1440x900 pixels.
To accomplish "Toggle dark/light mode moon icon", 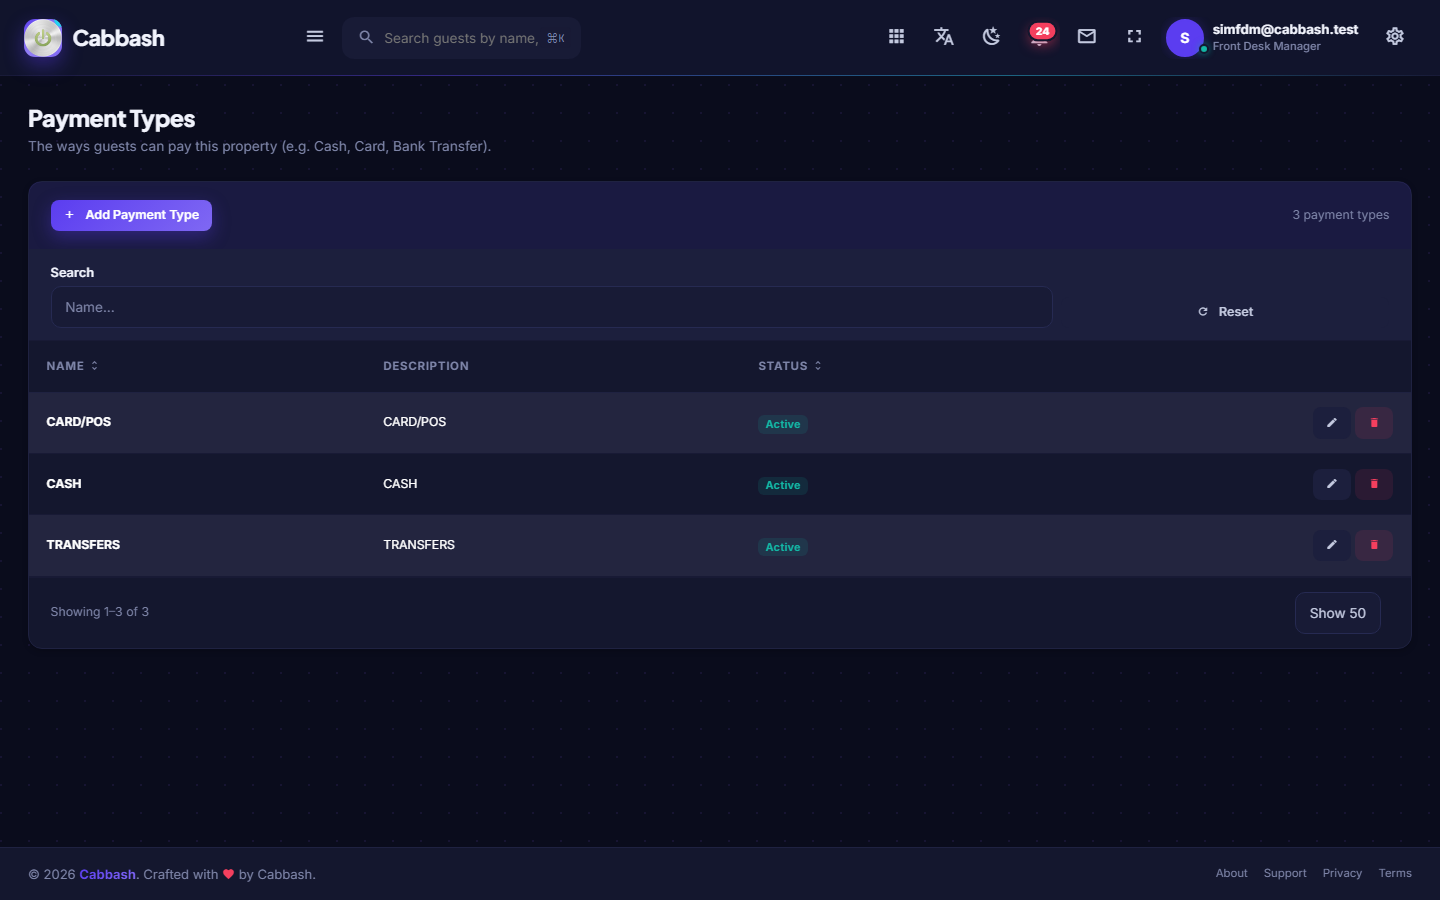I will pyautogui.click(x=991, y=37).
